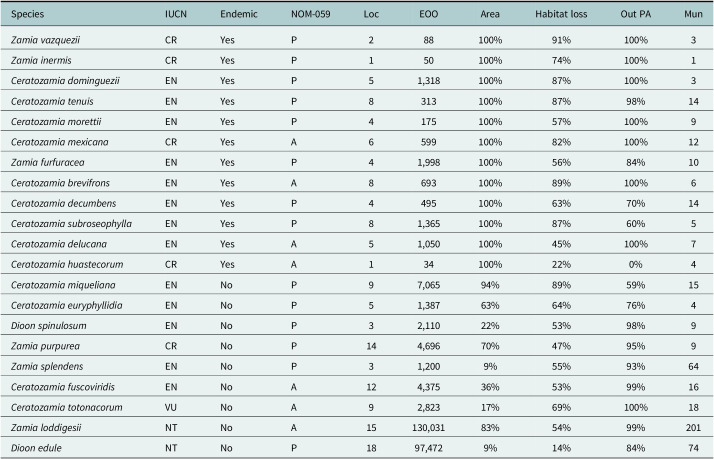Click the Species column header

pos(27,14)
